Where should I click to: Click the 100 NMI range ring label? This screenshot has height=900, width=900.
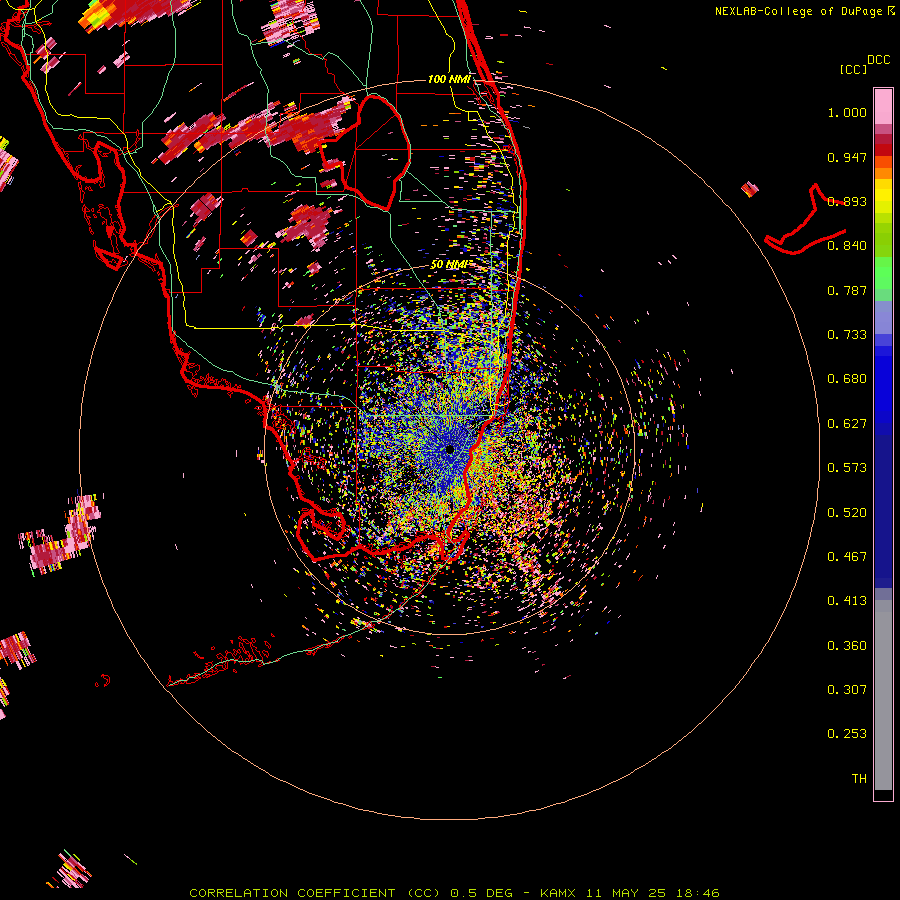click(x=449, y=79)
